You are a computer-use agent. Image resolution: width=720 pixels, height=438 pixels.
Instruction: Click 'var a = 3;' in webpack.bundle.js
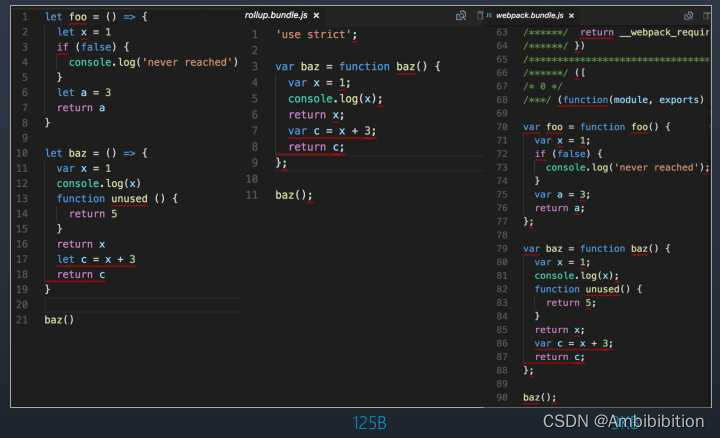tap(562, 195)
